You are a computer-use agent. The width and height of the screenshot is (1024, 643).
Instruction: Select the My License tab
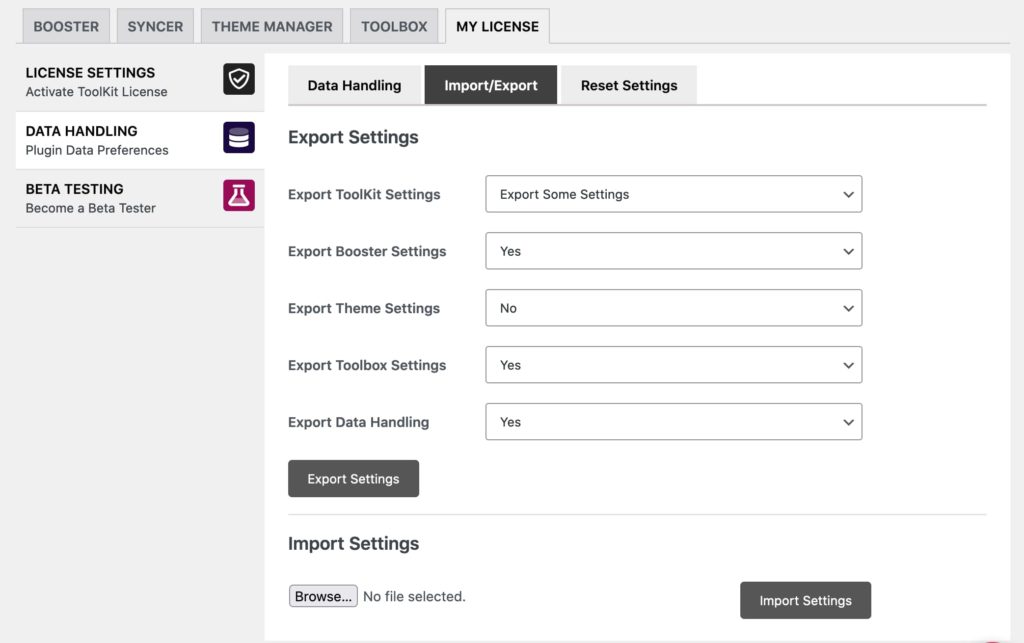pos(498,27)
